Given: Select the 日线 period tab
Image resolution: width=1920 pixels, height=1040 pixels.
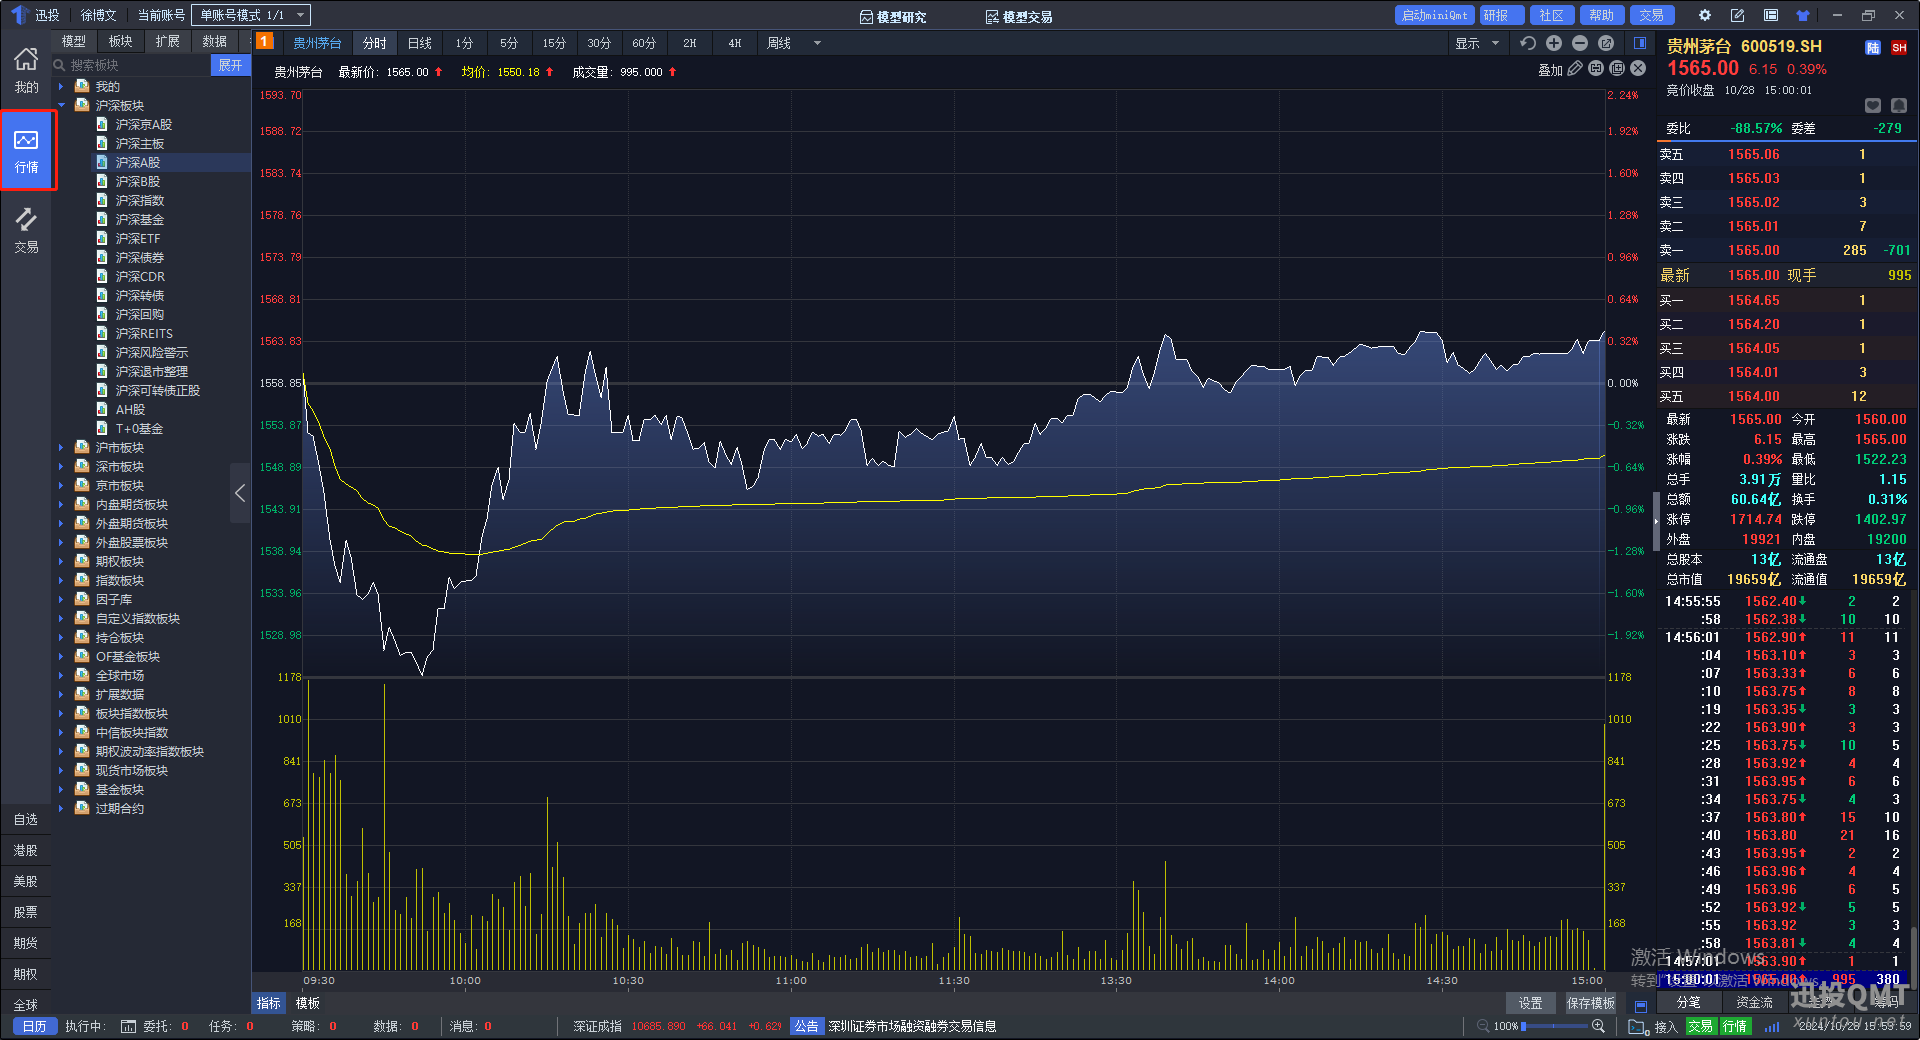Looking at the screenshot, I should (x=420, y=43).
